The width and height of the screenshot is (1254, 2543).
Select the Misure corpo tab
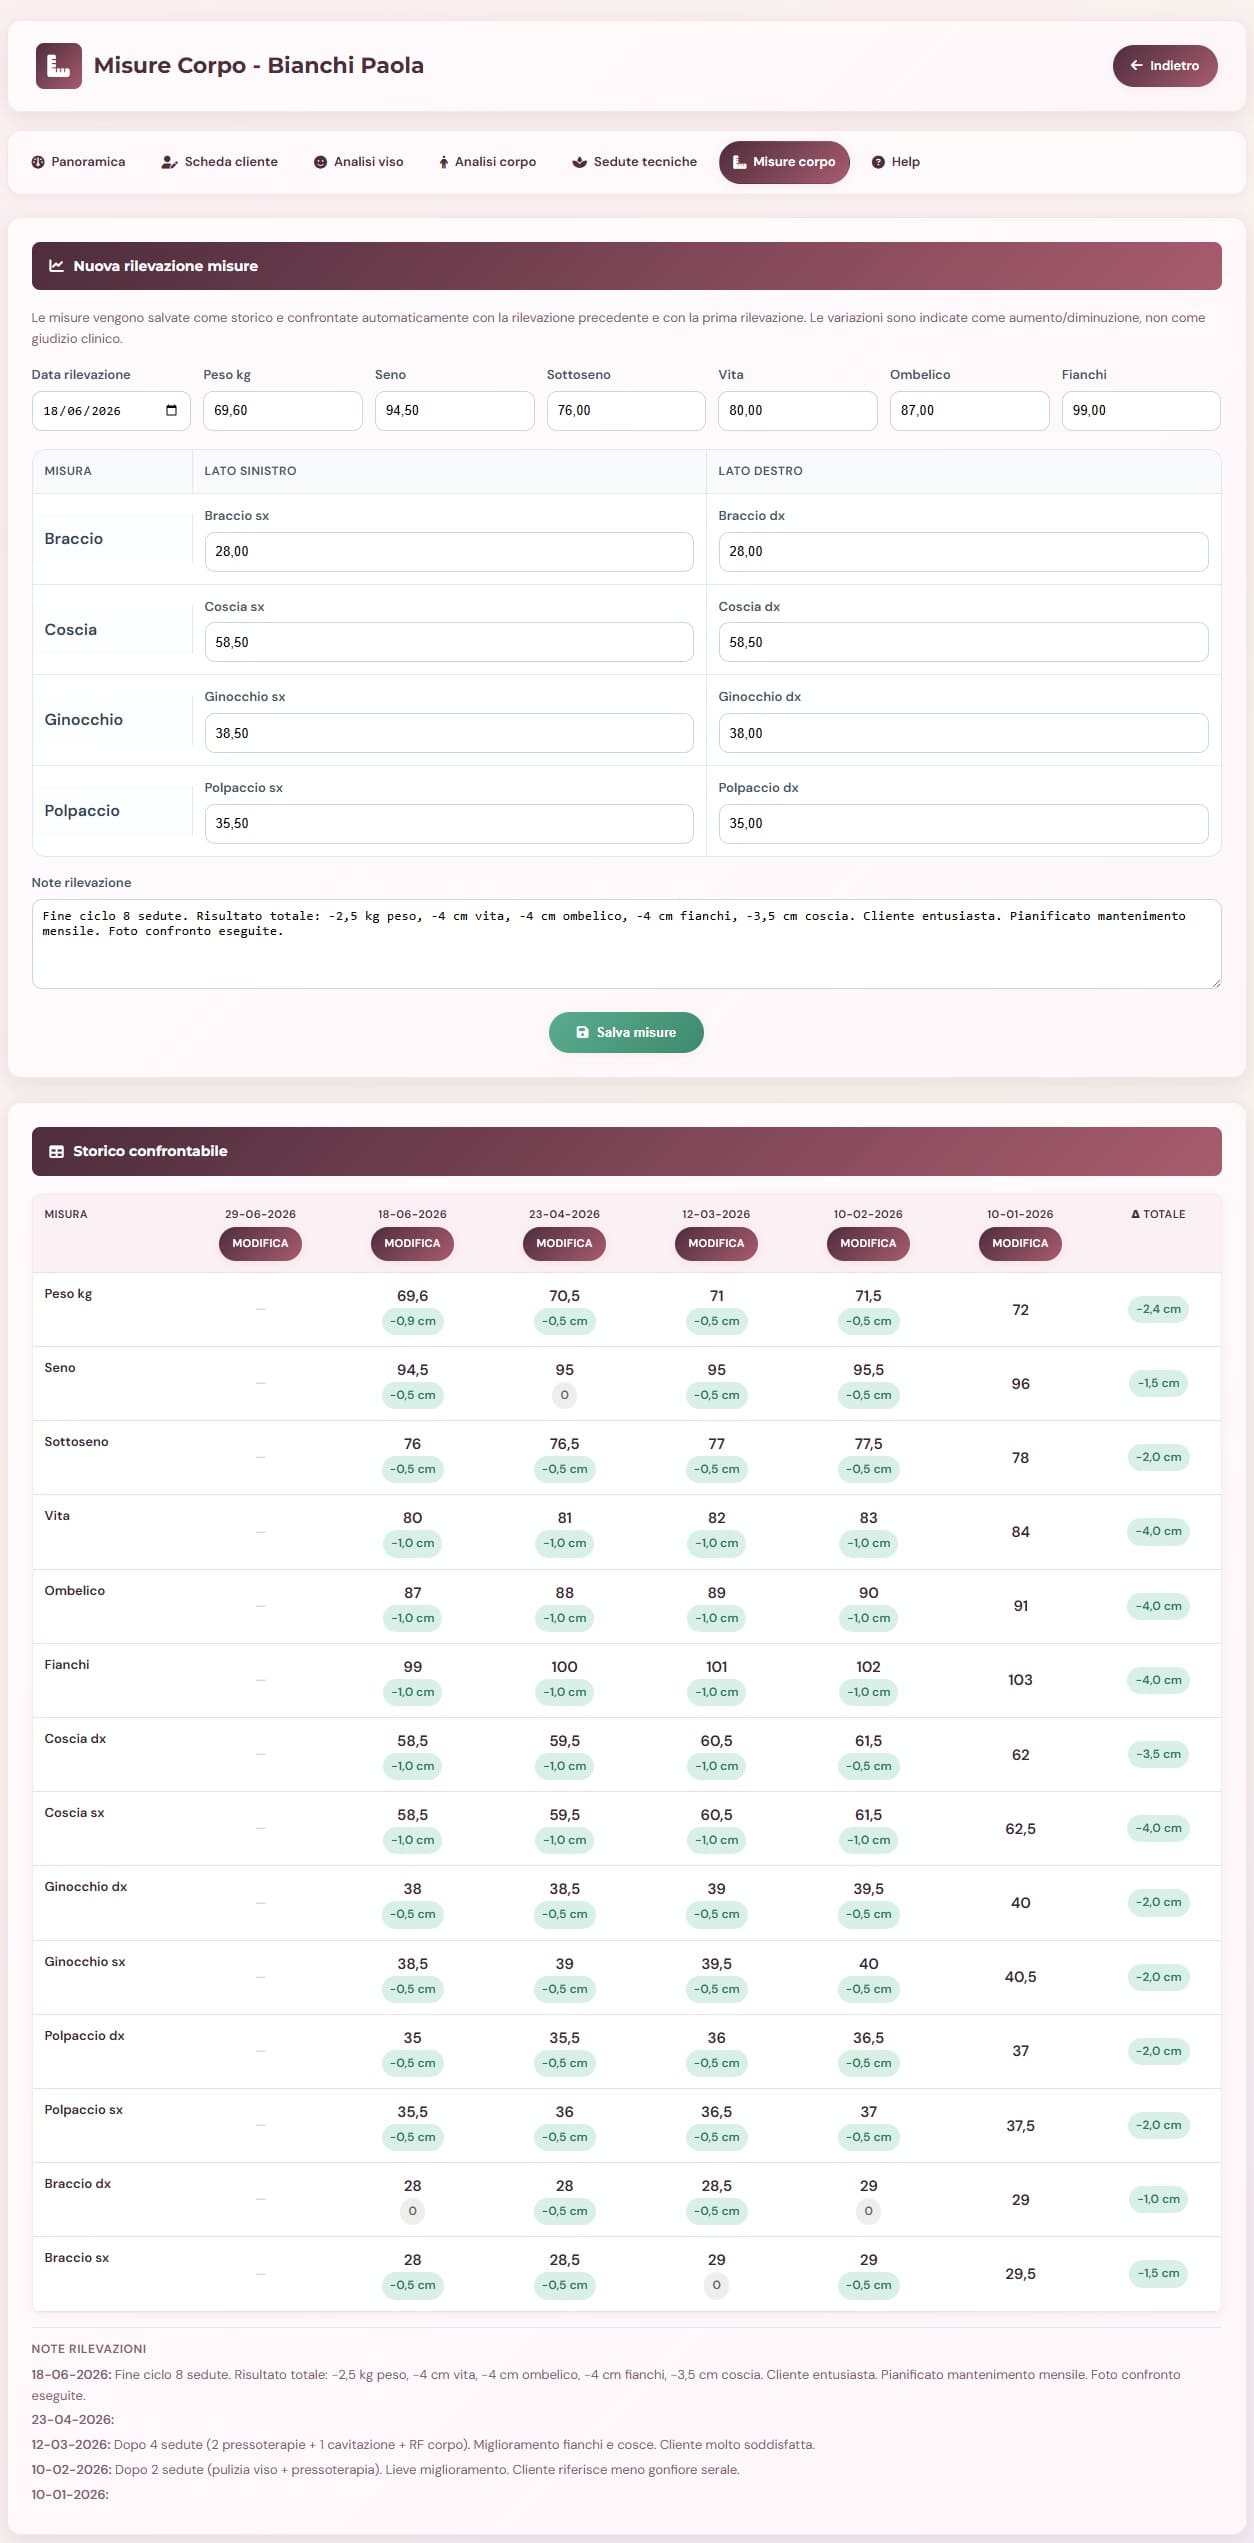click(x=784, y=162)
